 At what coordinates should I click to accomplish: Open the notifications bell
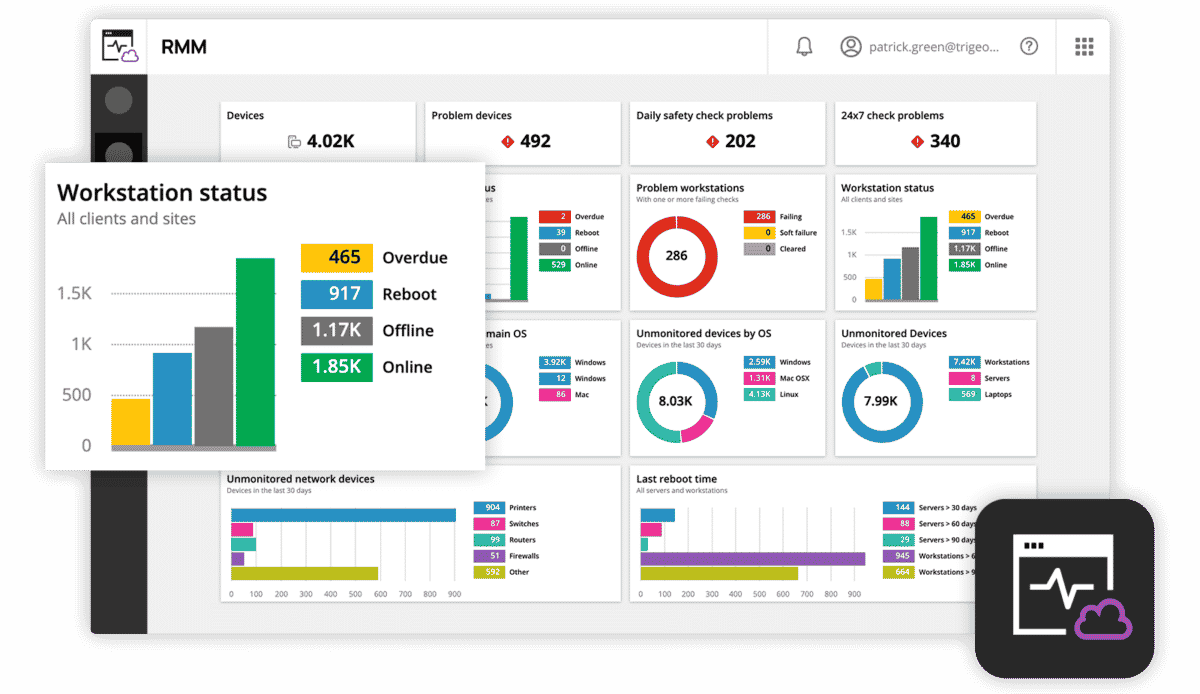[x=804, y=47]
